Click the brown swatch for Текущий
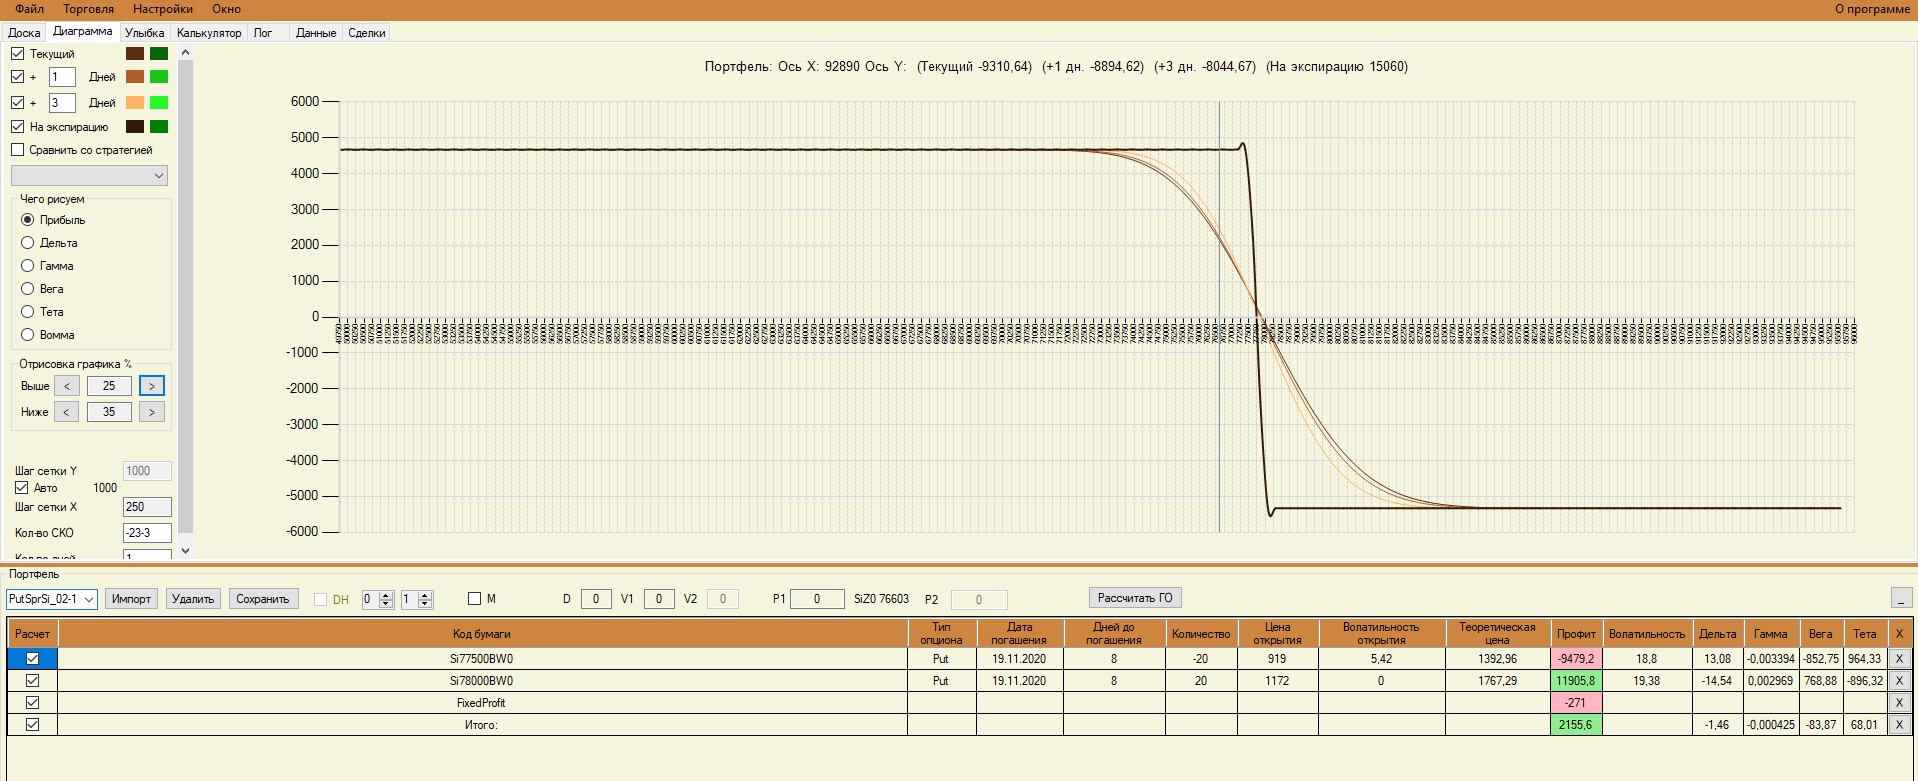 135,54
